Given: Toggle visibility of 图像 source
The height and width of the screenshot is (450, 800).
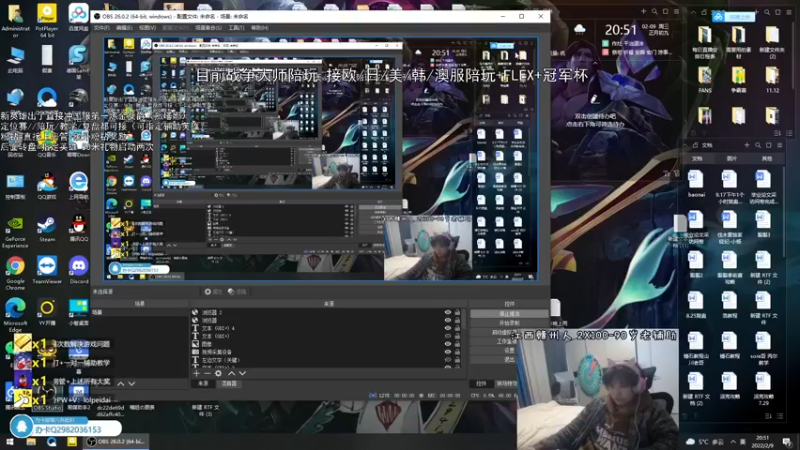Looking at the screenshot, I should (x=447, y=344).
